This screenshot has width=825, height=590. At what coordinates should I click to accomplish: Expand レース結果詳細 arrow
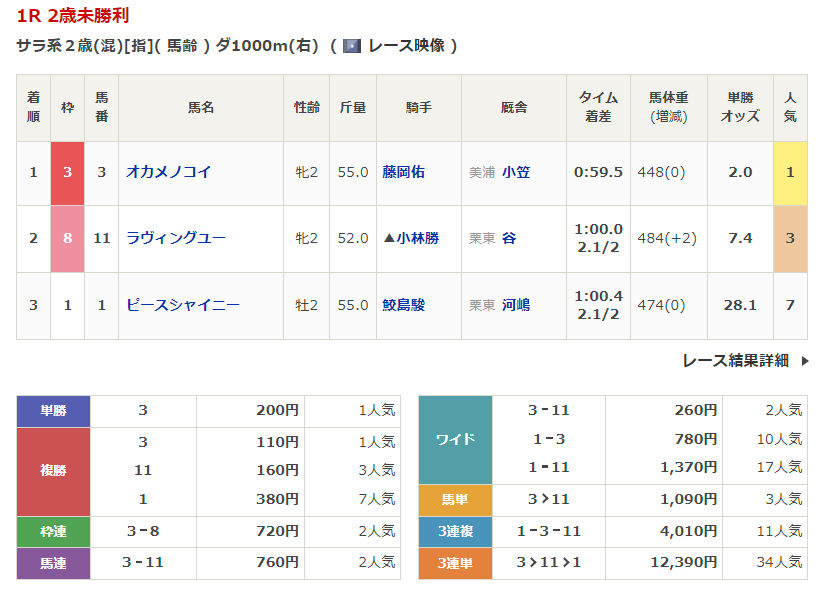(805, 361)
